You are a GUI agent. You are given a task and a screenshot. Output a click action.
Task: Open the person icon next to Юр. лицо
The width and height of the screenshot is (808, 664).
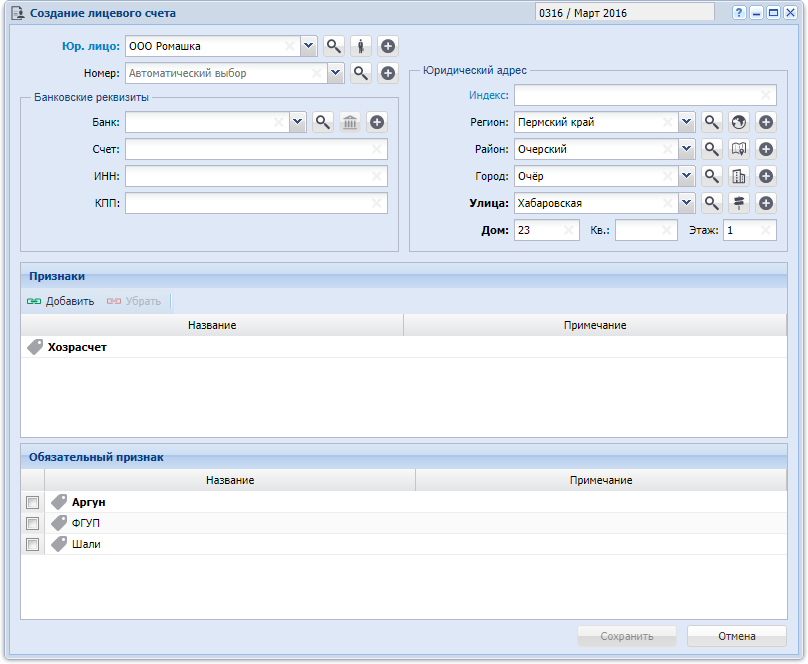click(x=361, y=46)
